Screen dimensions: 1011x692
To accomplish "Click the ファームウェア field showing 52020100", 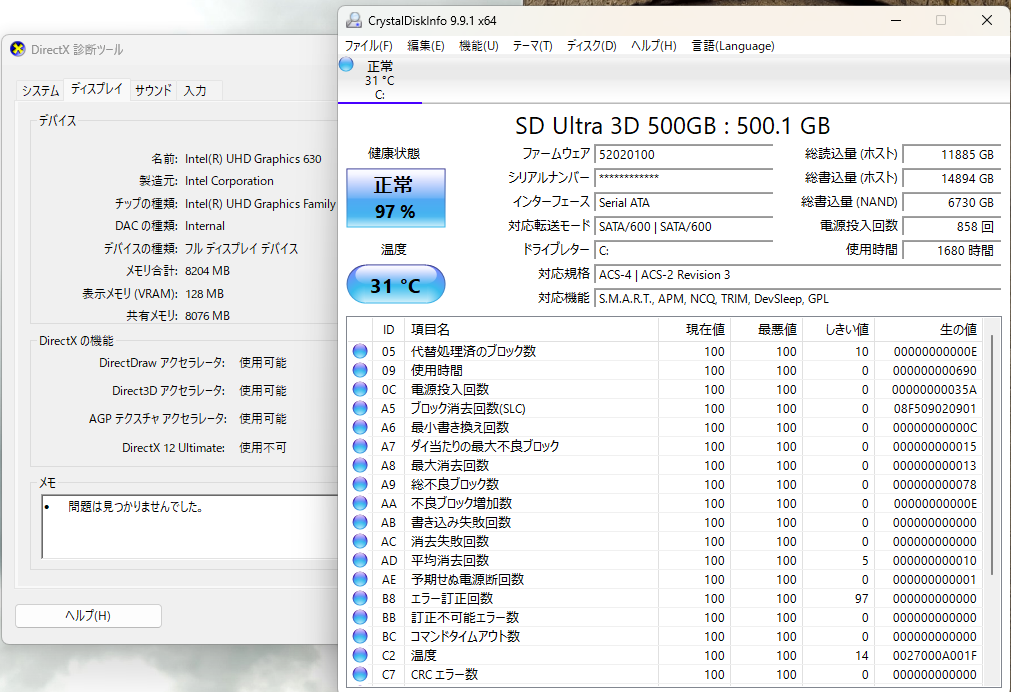I will coord(683,154).
